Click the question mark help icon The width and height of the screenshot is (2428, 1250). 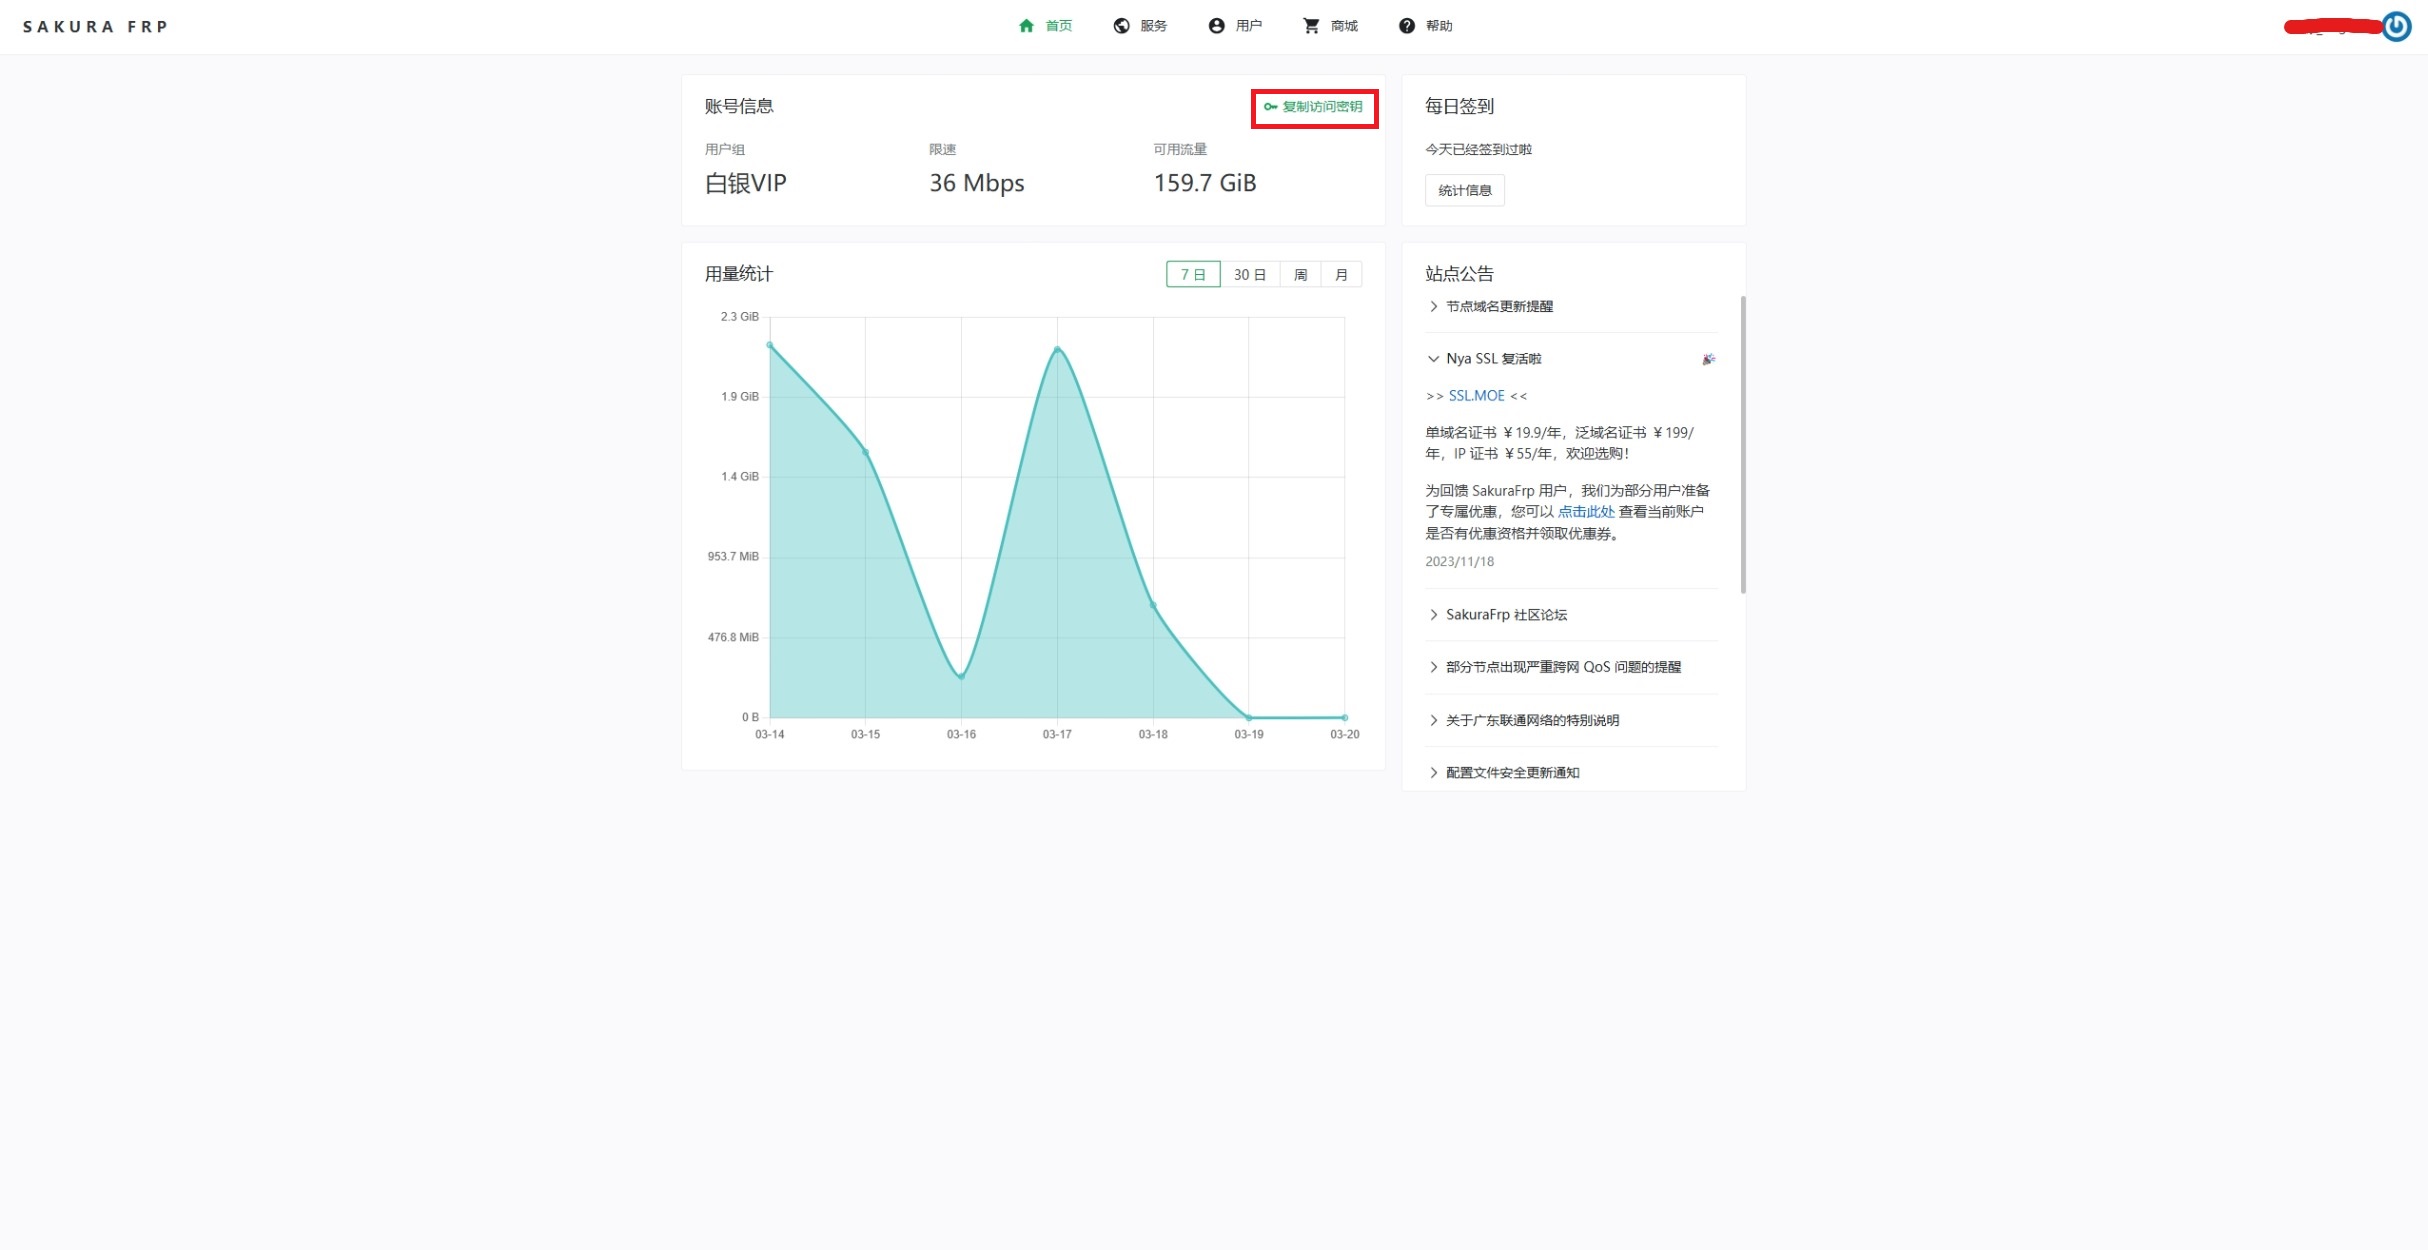[x=1407, y=26]
